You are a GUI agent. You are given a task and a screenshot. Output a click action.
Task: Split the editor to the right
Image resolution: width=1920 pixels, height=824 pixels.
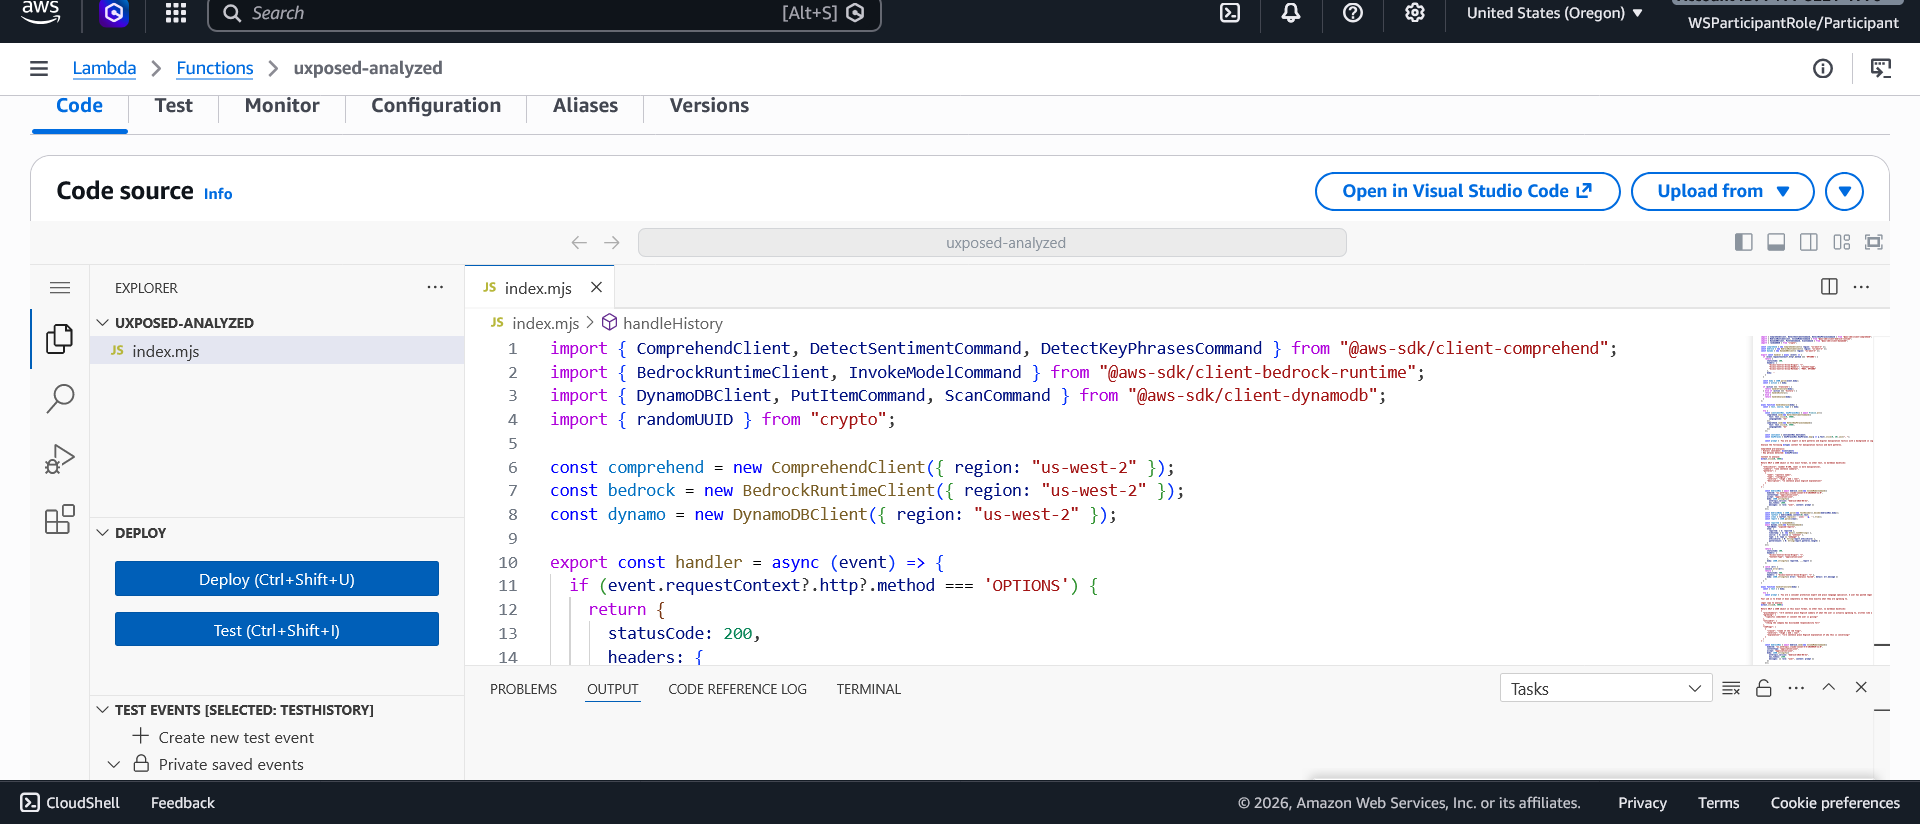click(x=1829, y=287)
